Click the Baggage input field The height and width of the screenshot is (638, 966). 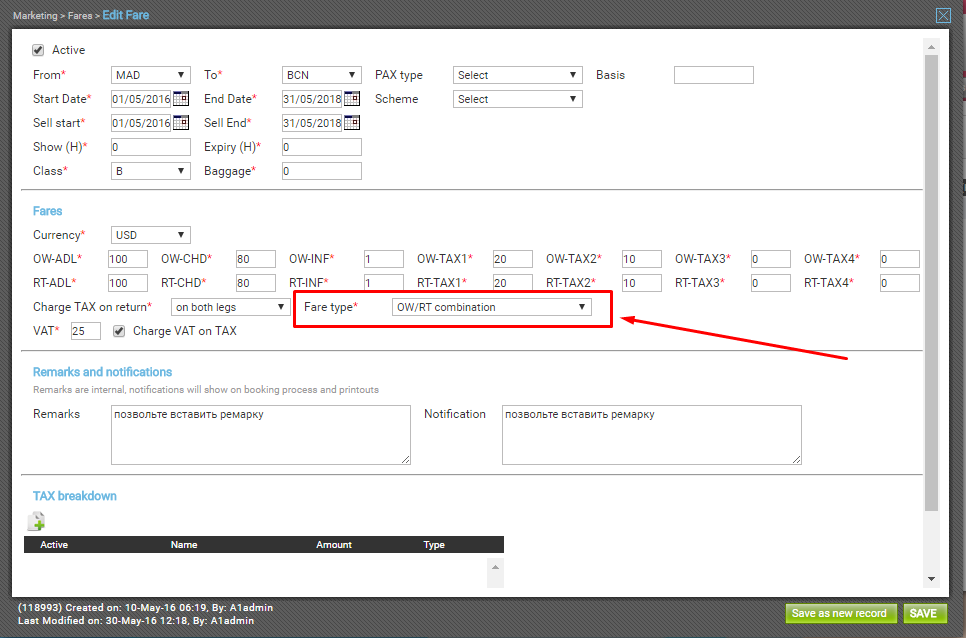click(322, 171)
